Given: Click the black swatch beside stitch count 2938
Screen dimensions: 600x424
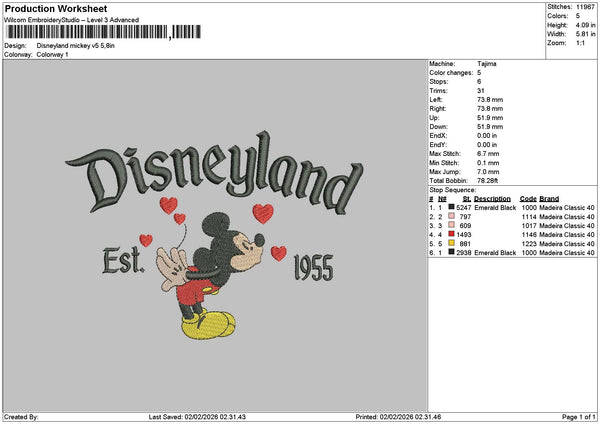Looking at the screenshot, I should pos(452,252).
